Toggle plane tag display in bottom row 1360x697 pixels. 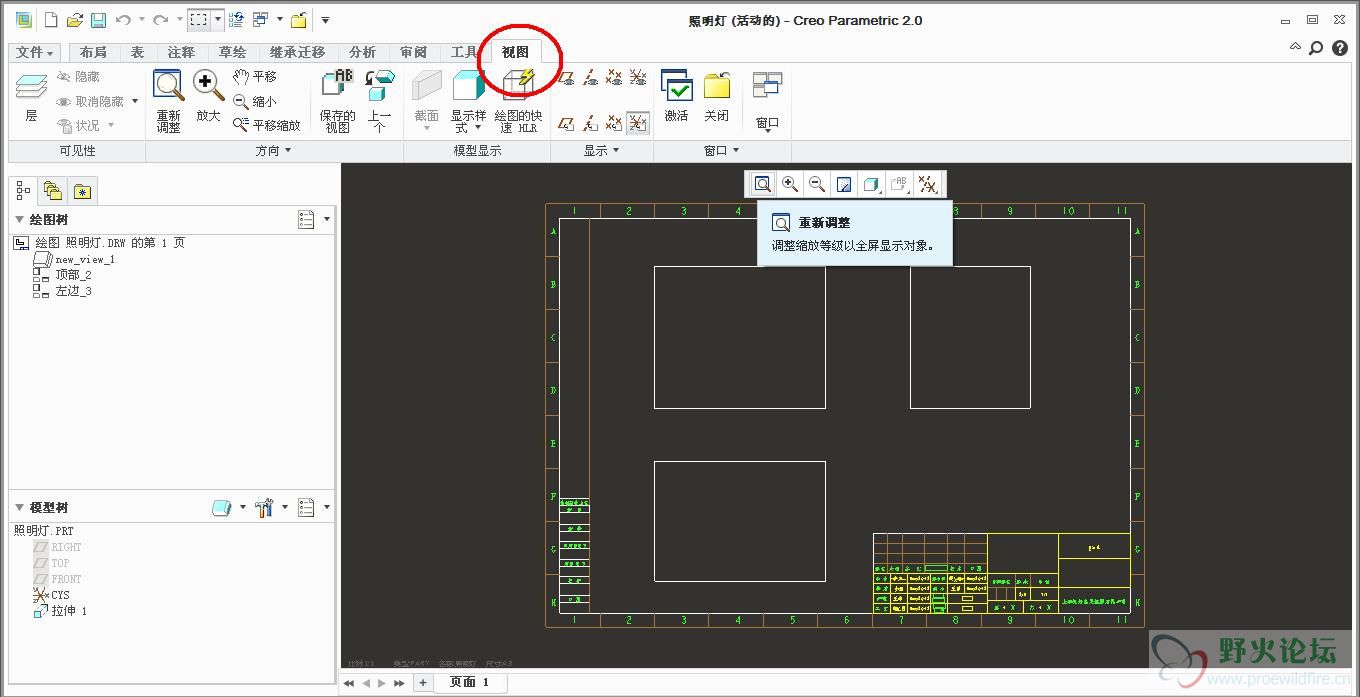(x=566, y=123)
